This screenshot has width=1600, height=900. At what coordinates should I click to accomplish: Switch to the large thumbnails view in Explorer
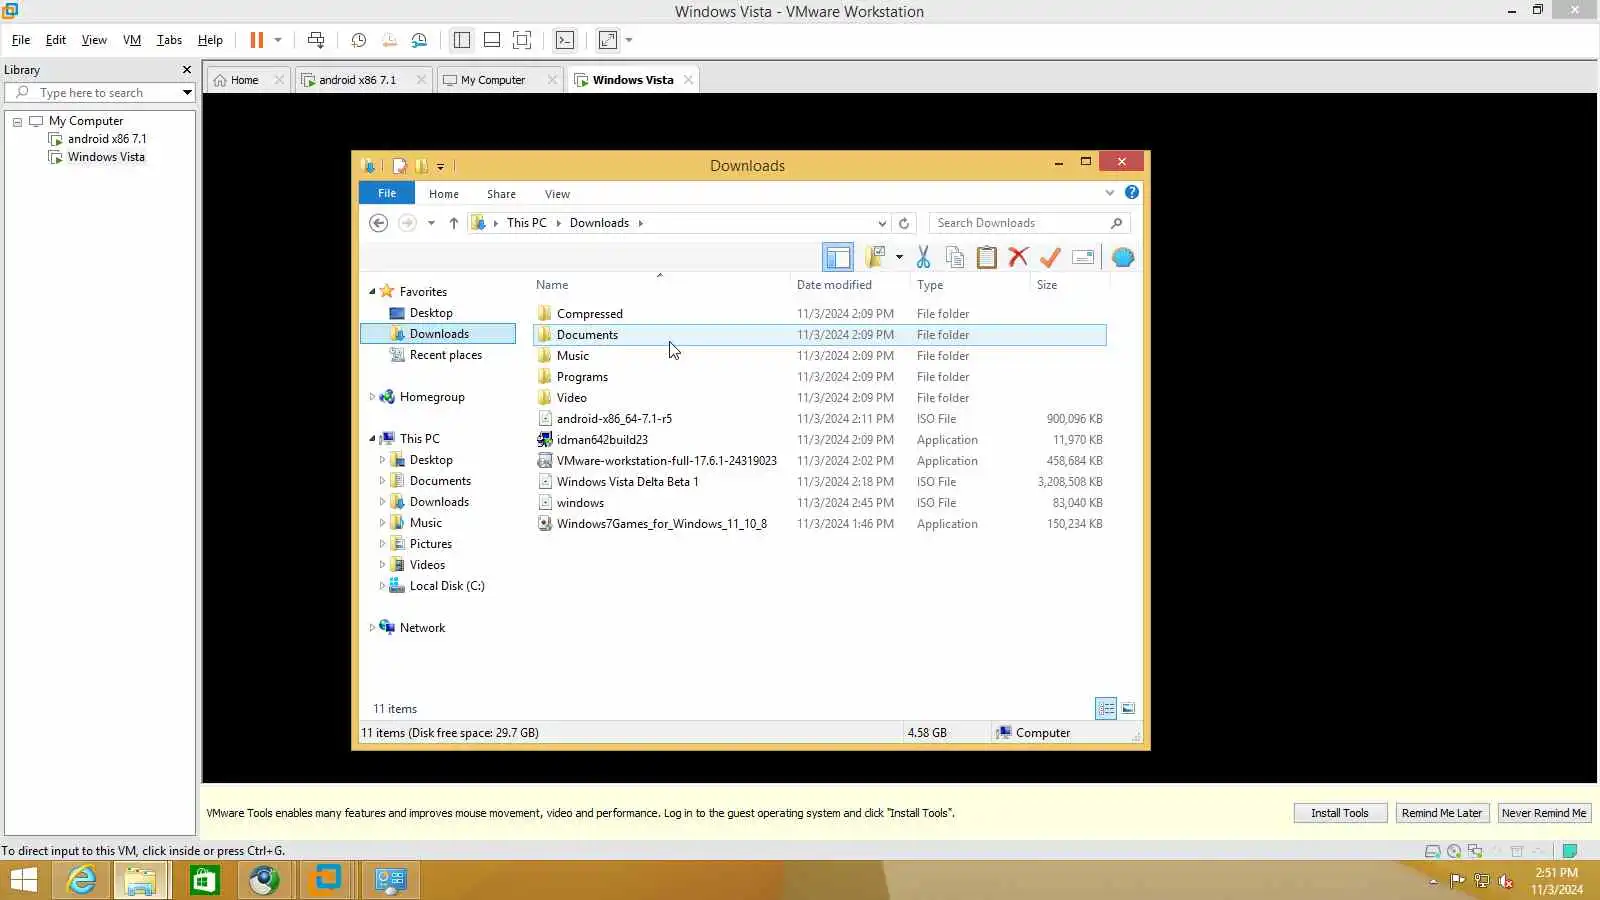pyautogui.click(x=1128, y=709)
